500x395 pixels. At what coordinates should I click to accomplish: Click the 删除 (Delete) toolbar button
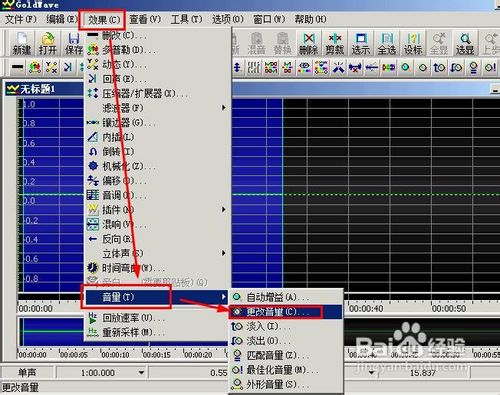[308, 43]
